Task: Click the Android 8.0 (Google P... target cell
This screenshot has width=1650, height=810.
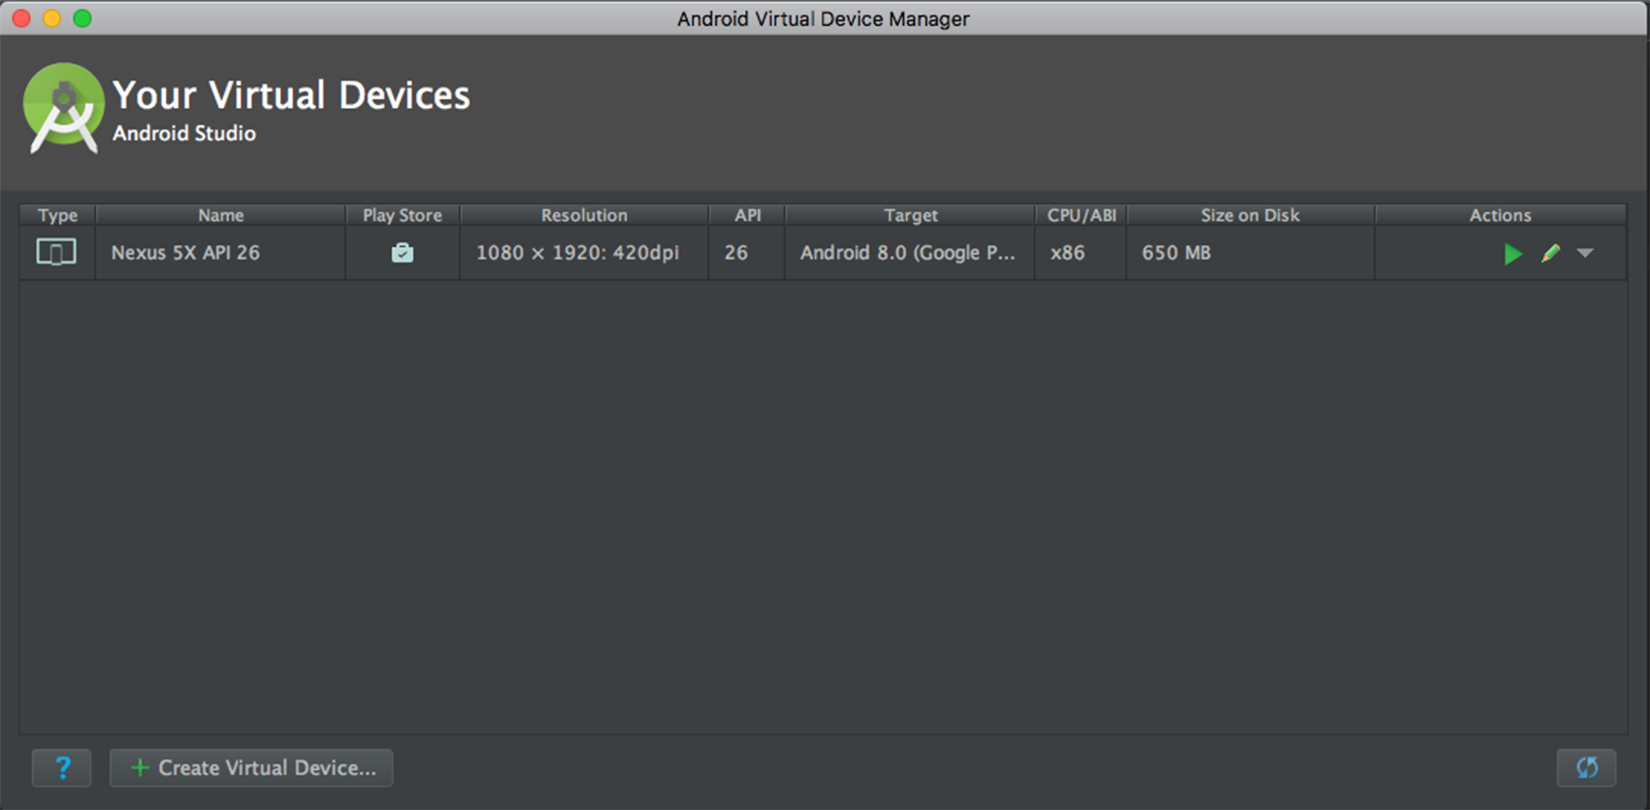Action: click(x=910, y=253)
